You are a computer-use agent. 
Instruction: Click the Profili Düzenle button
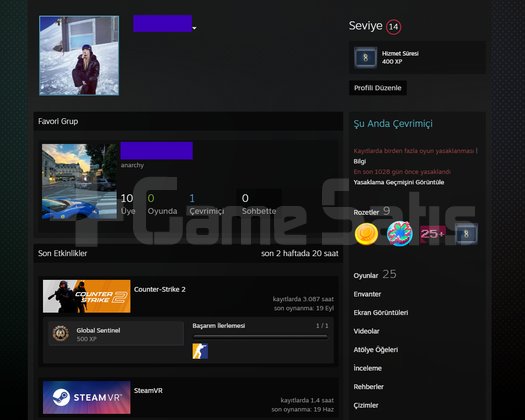click(x=378, y=88)
